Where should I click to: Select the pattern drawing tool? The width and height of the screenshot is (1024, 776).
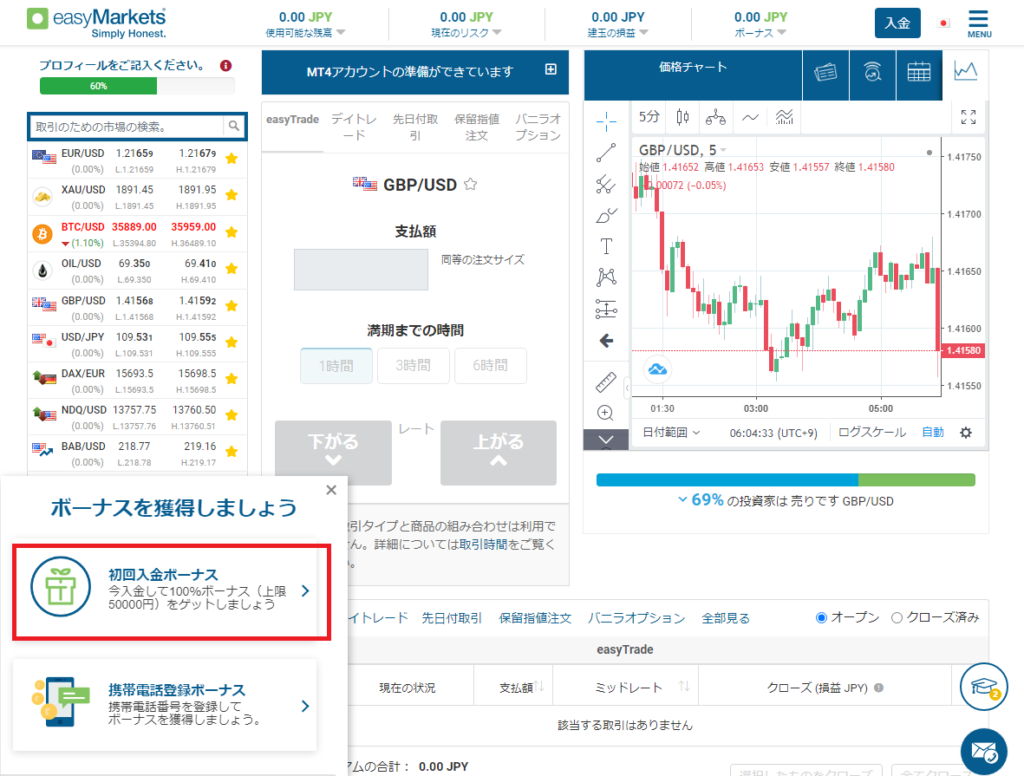[x=606, y=278]
